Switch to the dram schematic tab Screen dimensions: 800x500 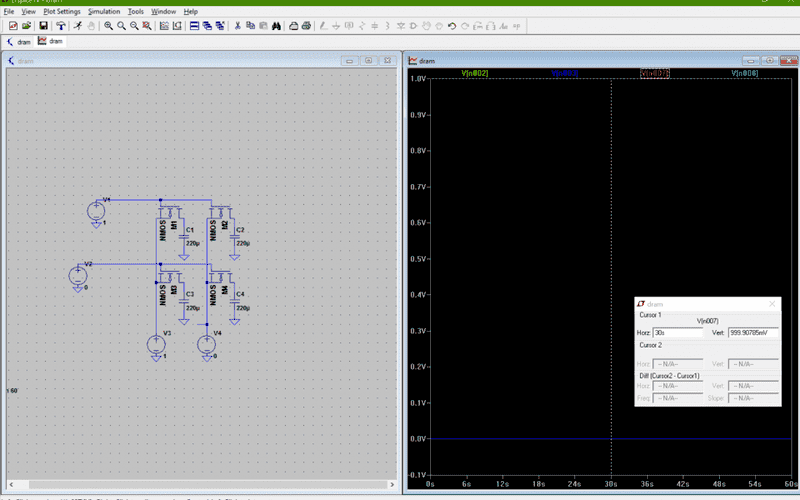click(19, 42)
